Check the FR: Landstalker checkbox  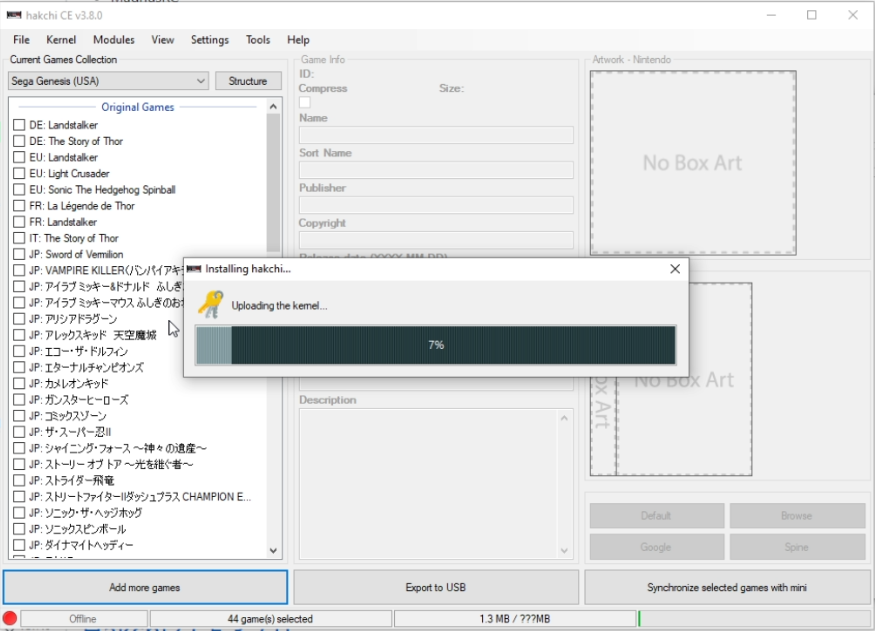coord(19,222)
